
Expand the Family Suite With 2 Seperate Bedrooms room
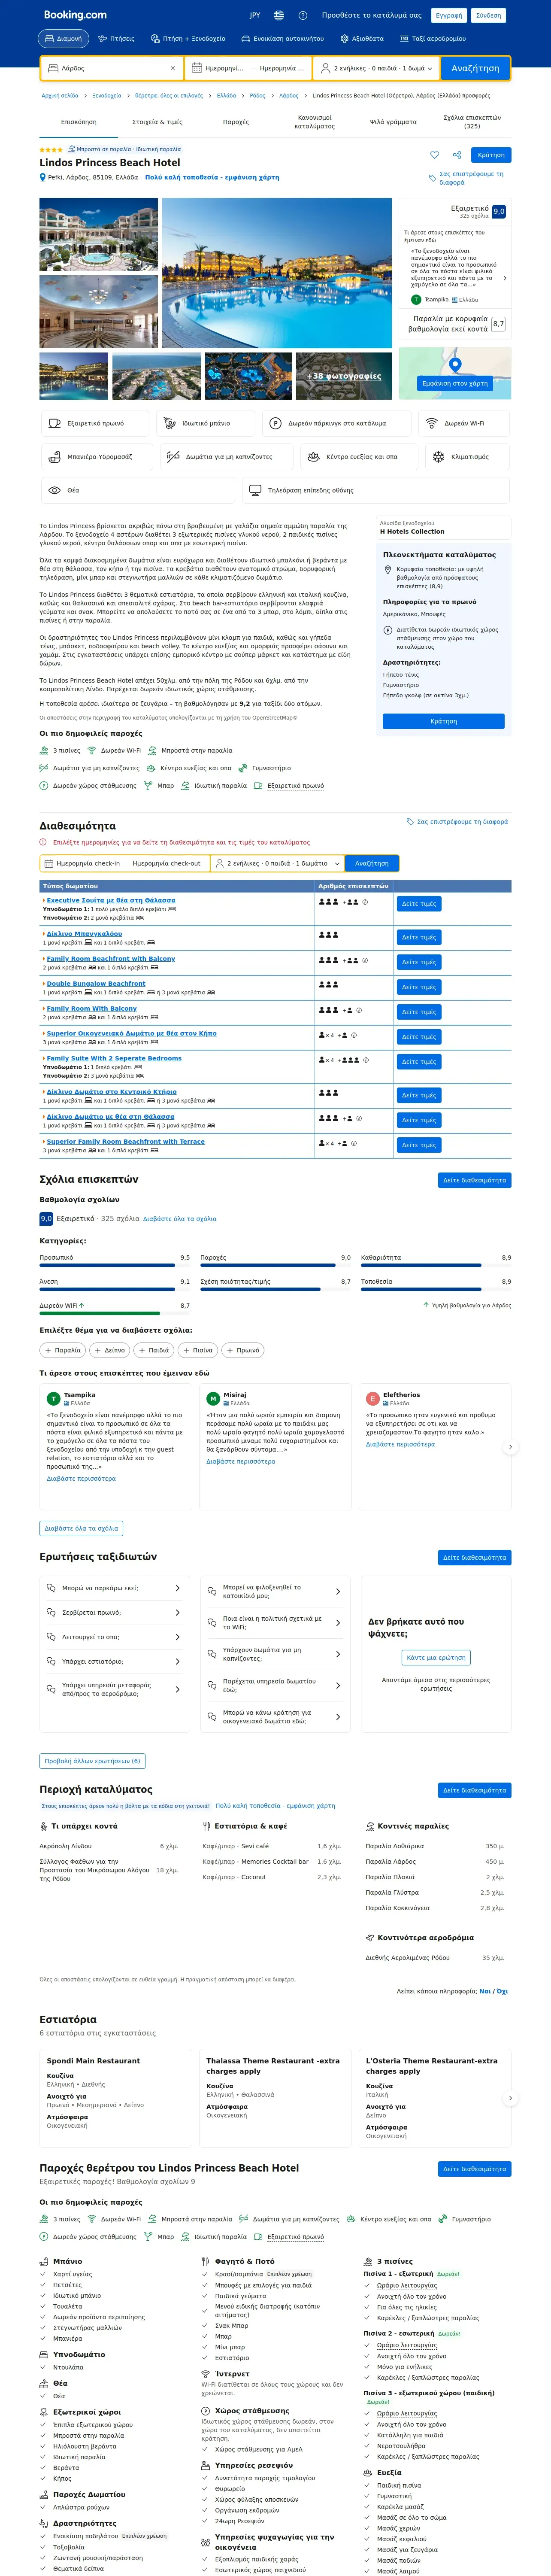(114, 1058)
